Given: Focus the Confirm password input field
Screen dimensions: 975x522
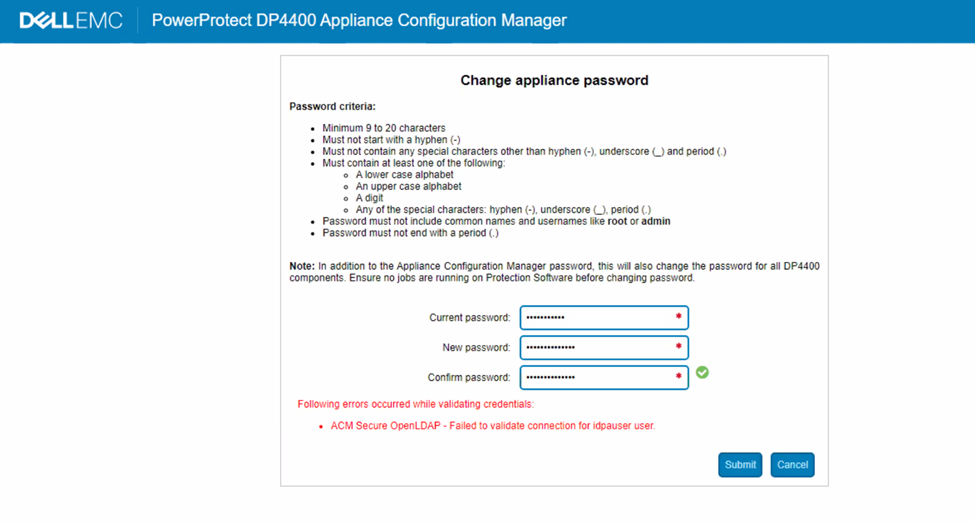Looking at the screenshot, I should click(597, 377).
